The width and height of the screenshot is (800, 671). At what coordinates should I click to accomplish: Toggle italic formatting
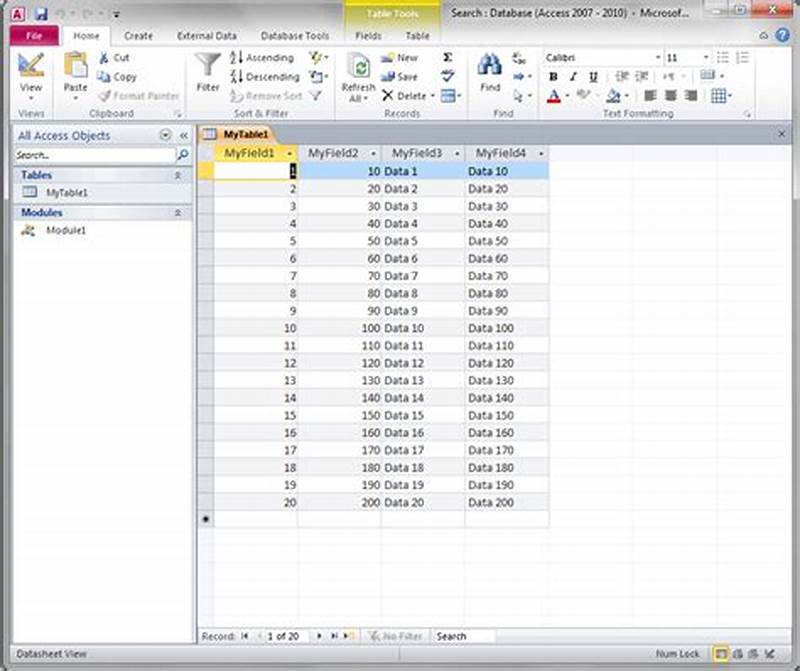573,77
